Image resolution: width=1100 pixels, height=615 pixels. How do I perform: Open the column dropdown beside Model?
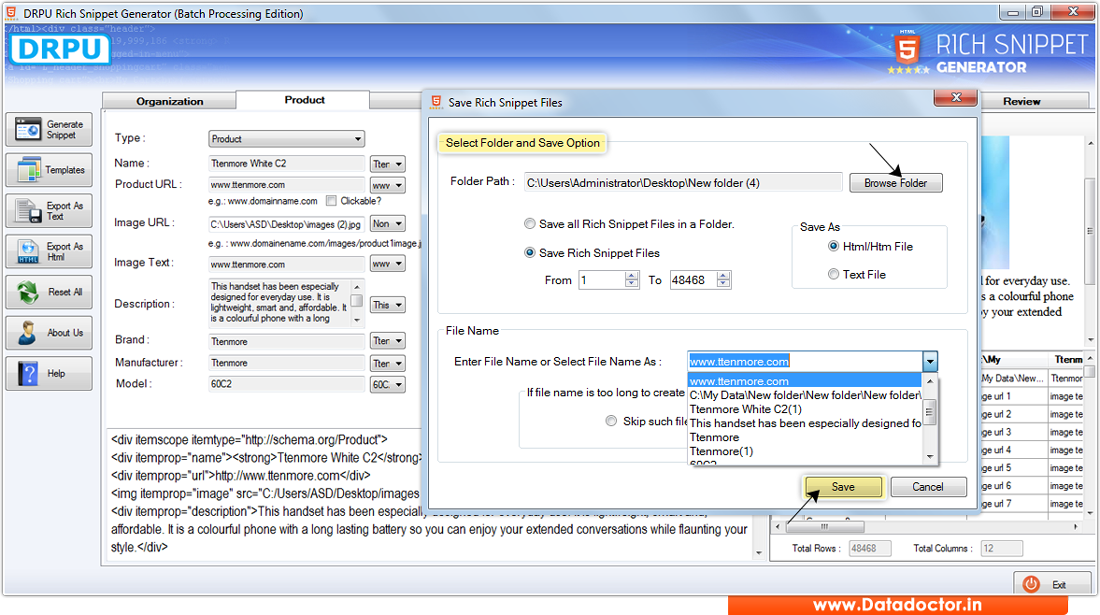387,384
